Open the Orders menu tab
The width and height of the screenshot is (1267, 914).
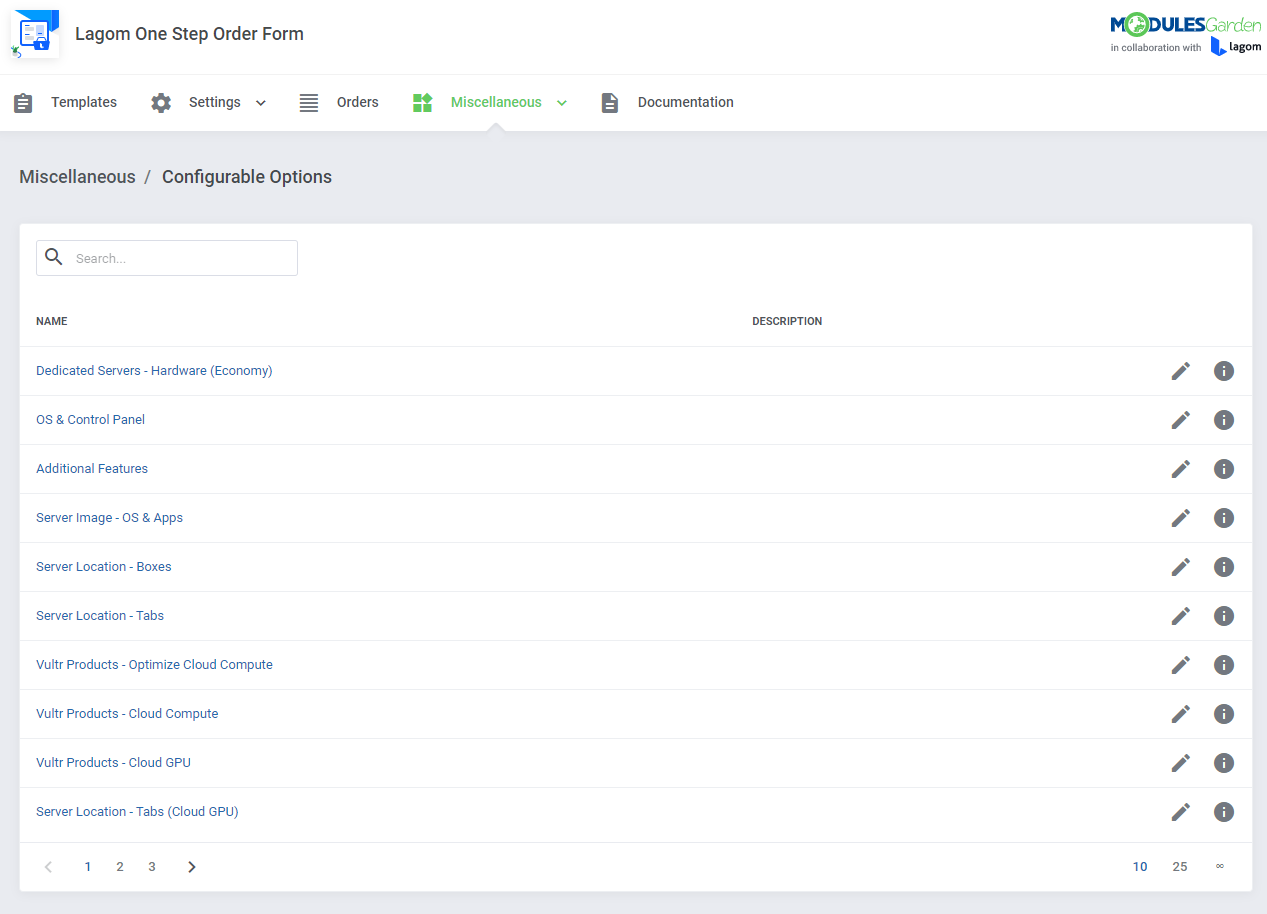point(339,103)
